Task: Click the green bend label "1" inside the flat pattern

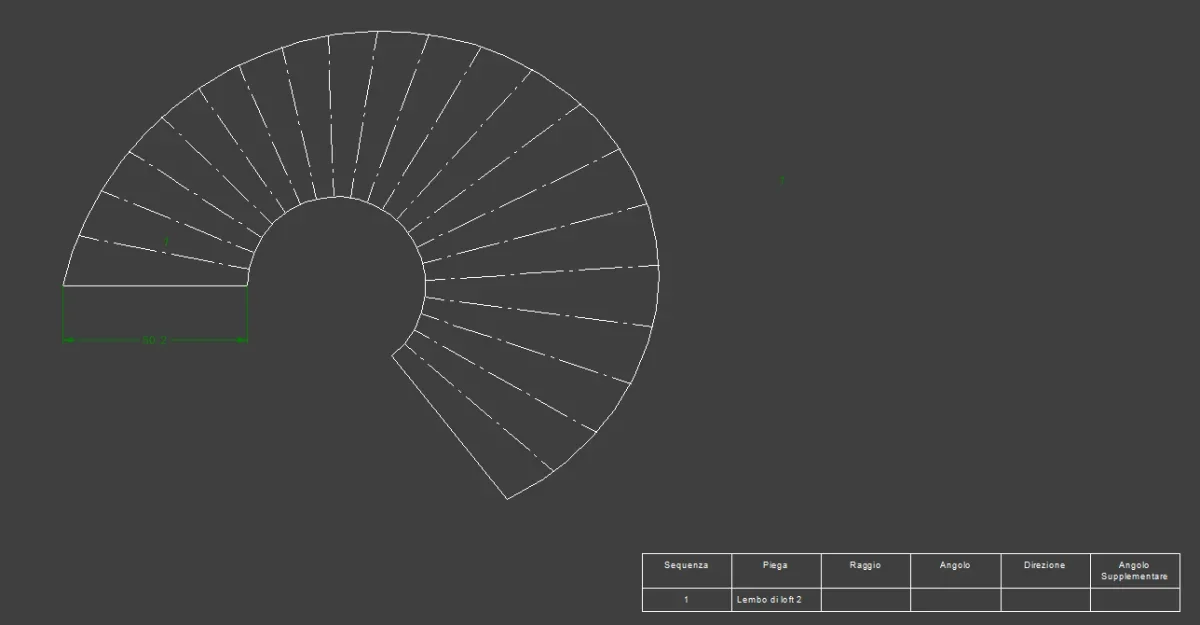Action: 166,240
